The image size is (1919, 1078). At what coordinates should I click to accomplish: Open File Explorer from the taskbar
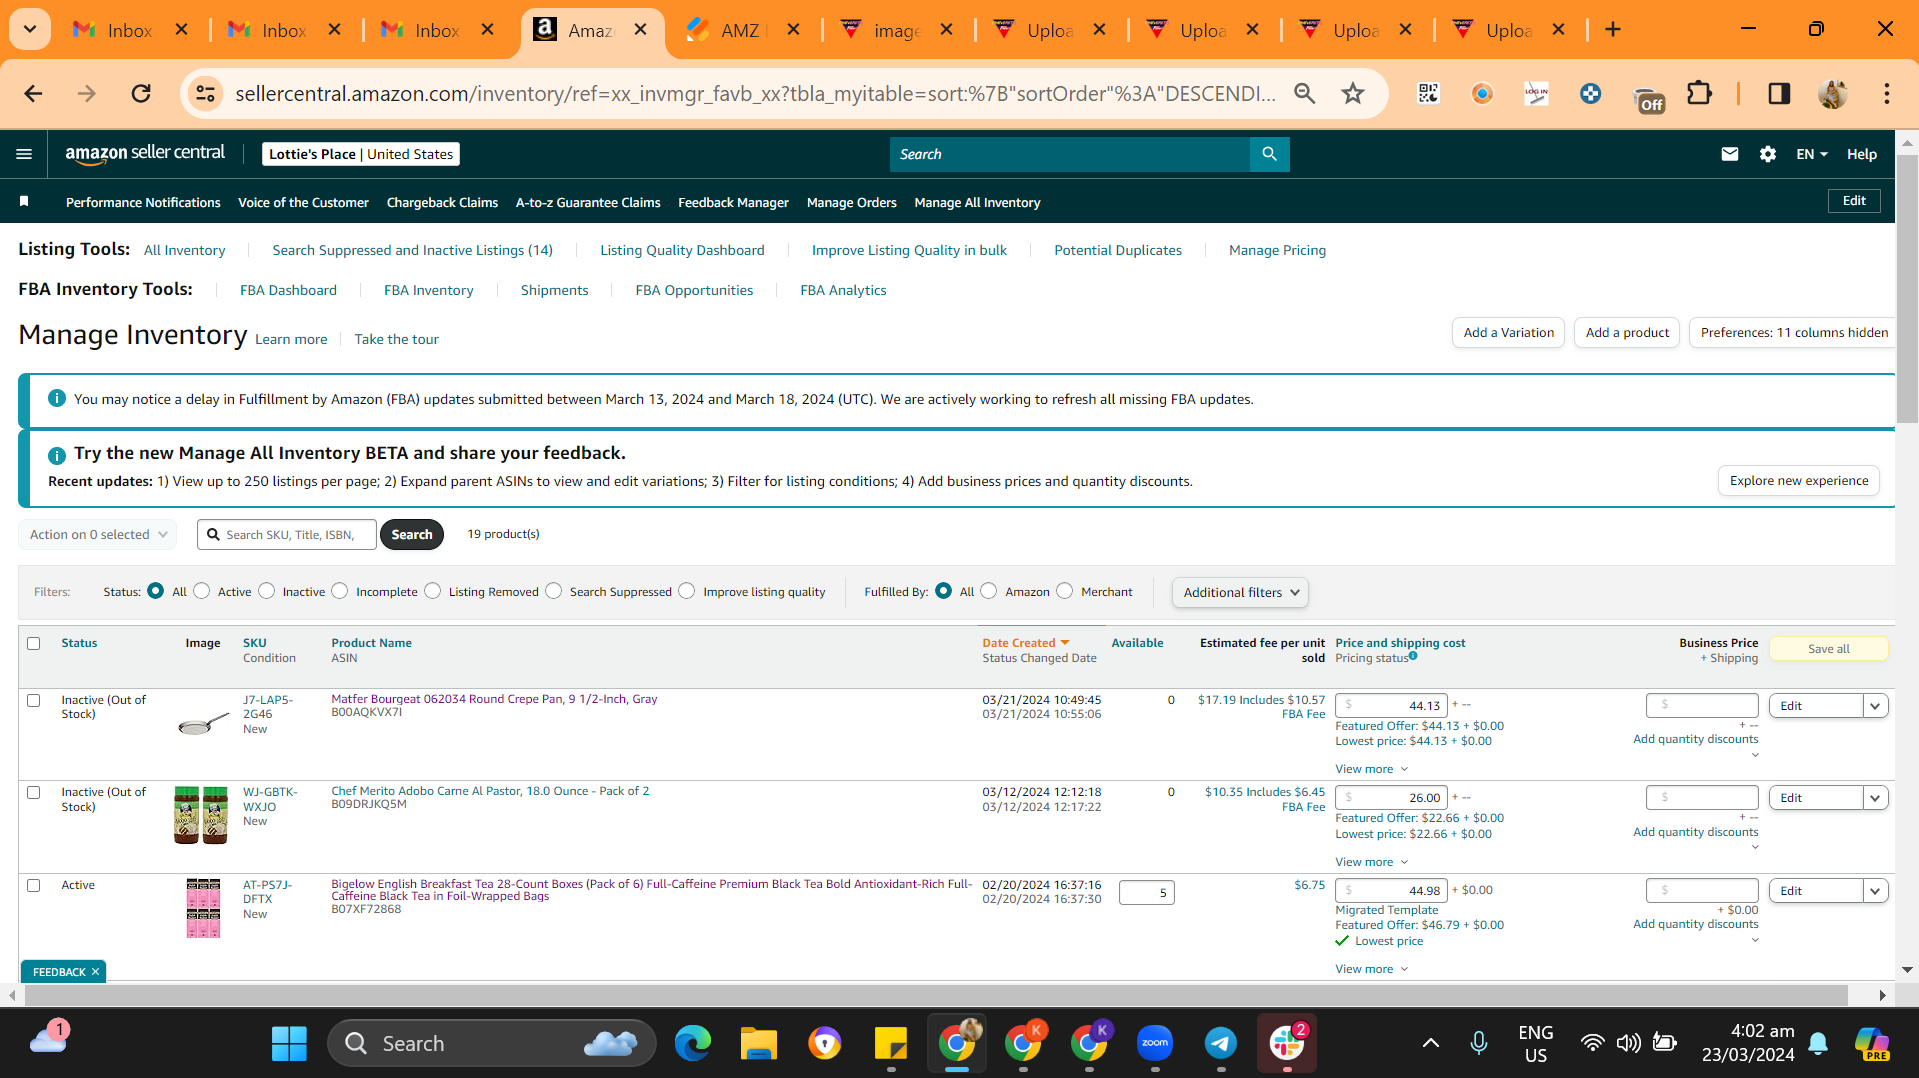click(759, 1044)
